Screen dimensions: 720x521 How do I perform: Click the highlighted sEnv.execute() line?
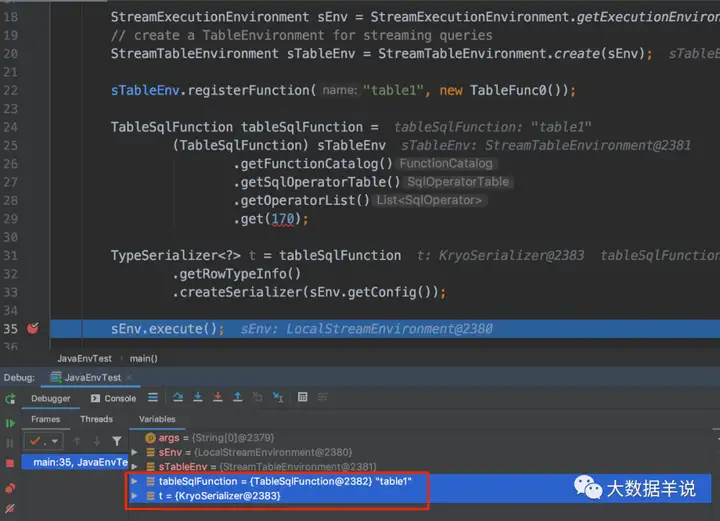tap(385, 329)
